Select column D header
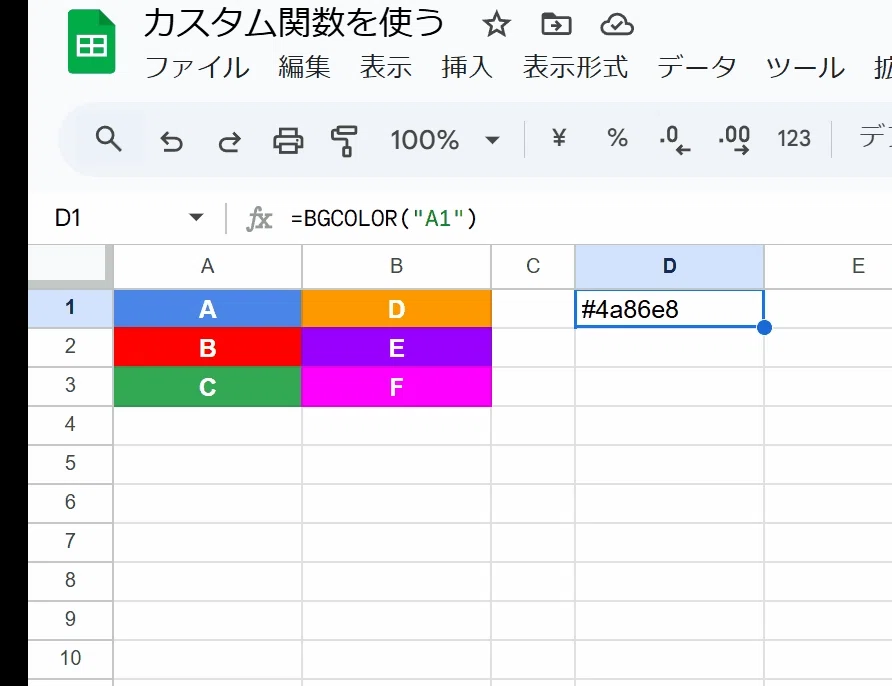The height and width of the screenshot is (686, 892). pyautogui.click(x=670, y=266)
